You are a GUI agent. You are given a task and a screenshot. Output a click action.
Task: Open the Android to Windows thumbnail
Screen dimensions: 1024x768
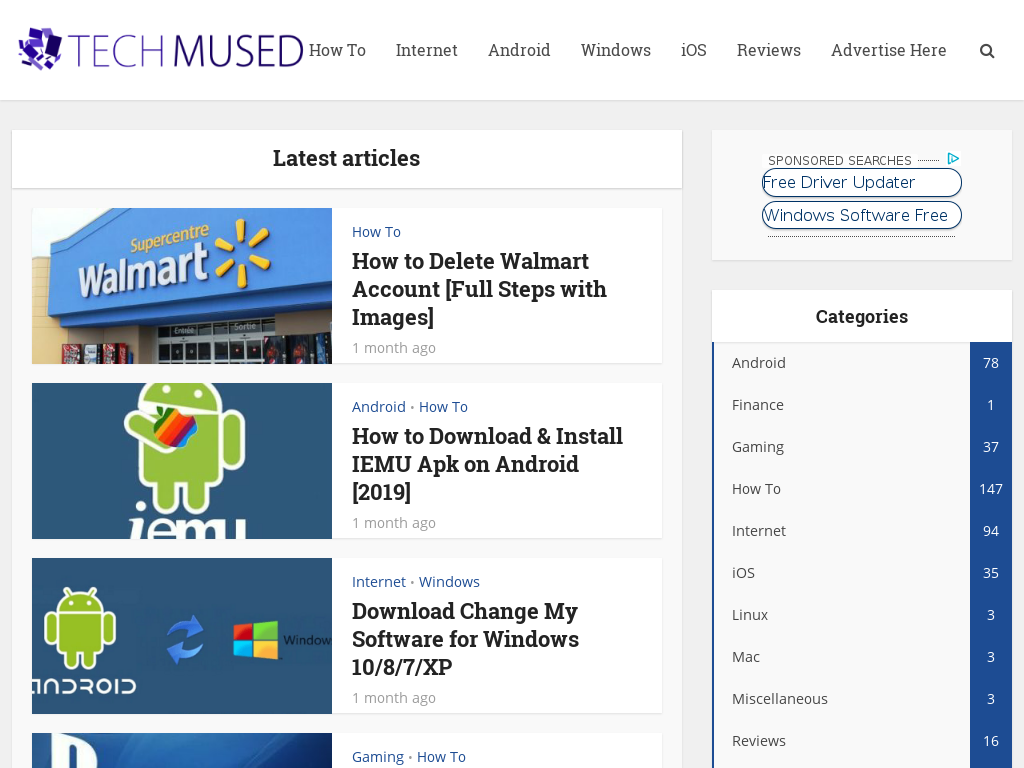point(182,636)
